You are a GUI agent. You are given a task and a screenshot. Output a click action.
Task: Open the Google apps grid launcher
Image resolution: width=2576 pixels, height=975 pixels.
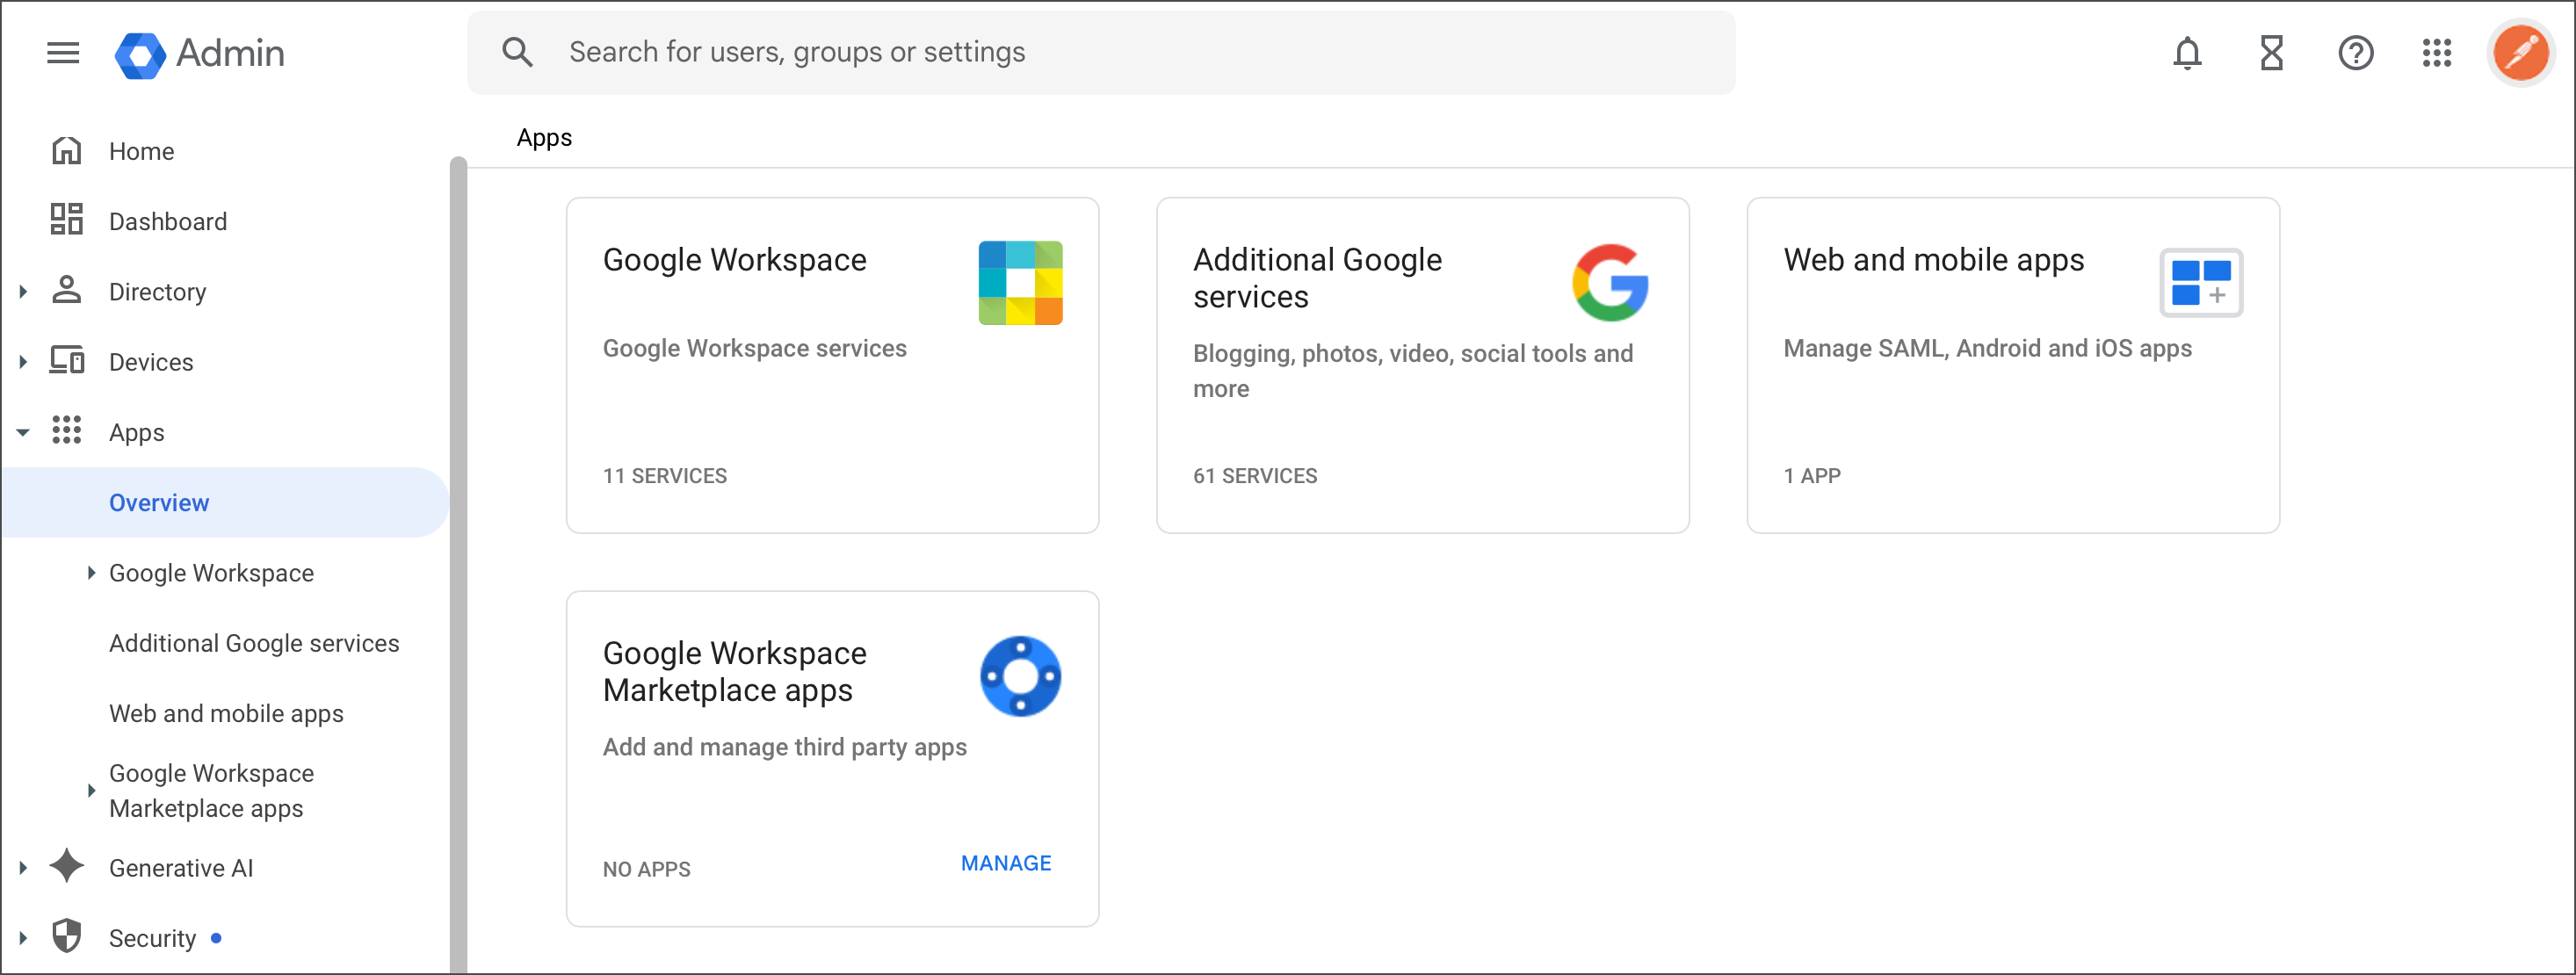coord(2437,53)
